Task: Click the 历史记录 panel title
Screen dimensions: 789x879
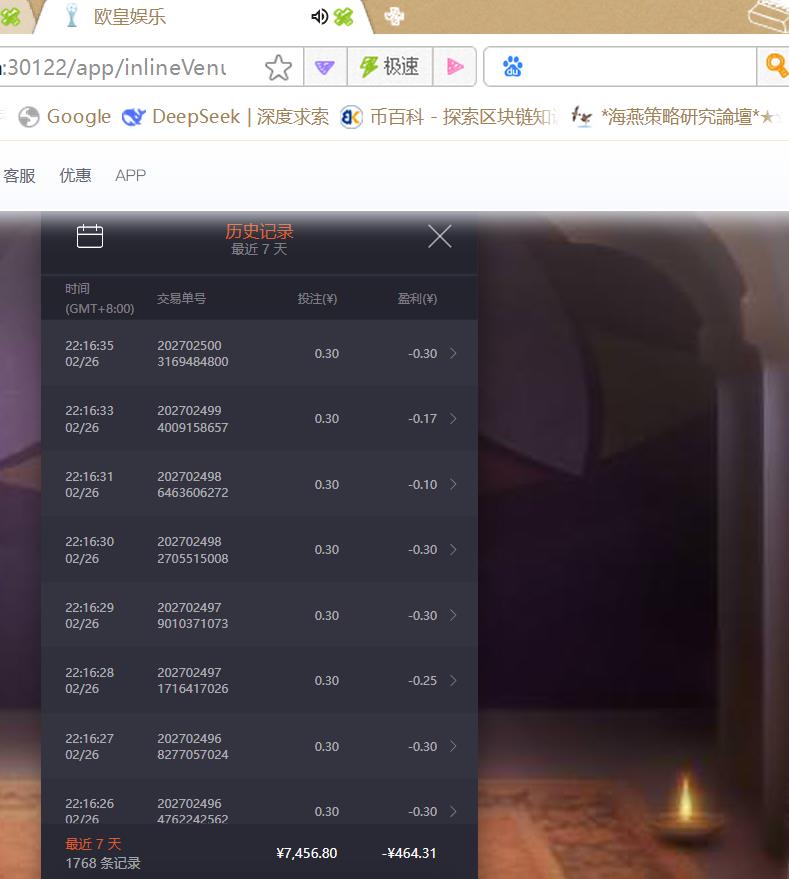Action: pyautogui.click(x=259, y=231)
